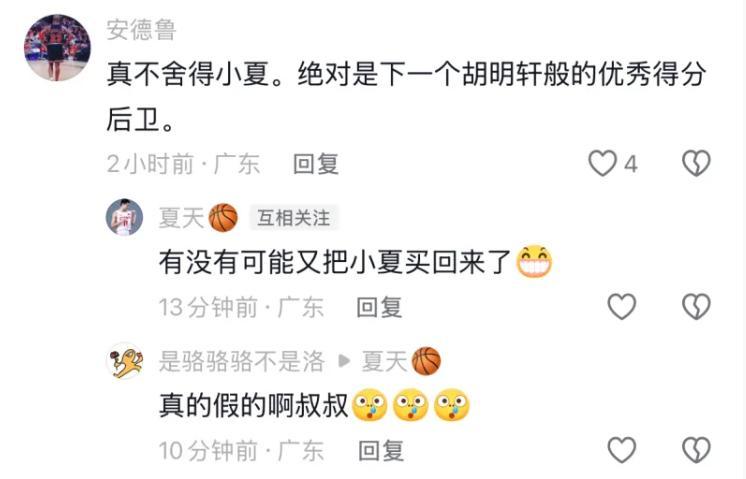Tap broken heart on 夏天's reply

point(696,306)
